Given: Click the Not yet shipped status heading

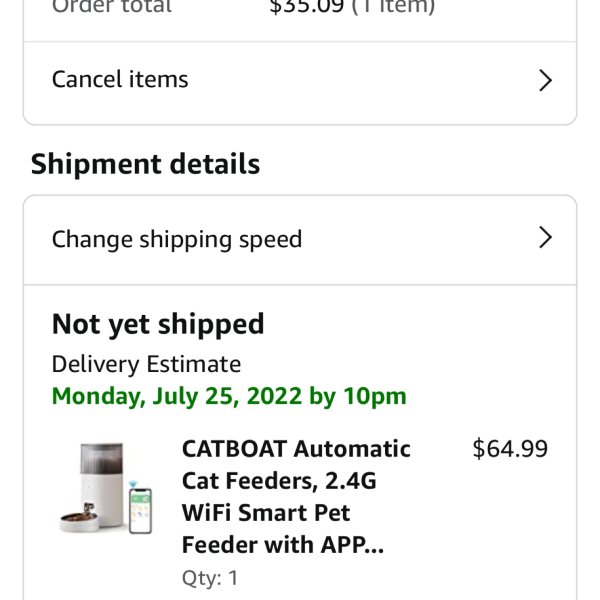Looking at the screenshot, I should (x=158, y=324).
